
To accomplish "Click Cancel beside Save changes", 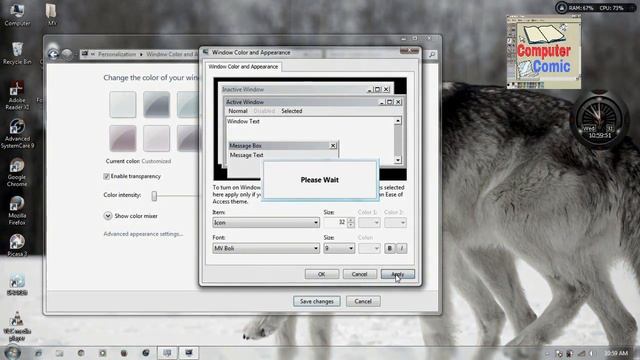I will (363, 301).
